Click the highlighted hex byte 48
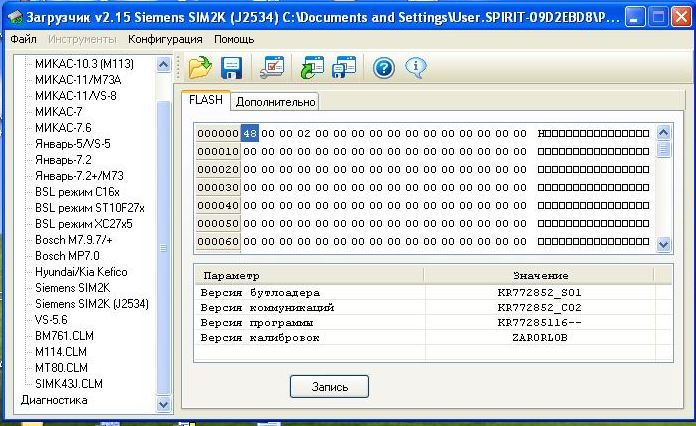 click(x=250, y=133)
